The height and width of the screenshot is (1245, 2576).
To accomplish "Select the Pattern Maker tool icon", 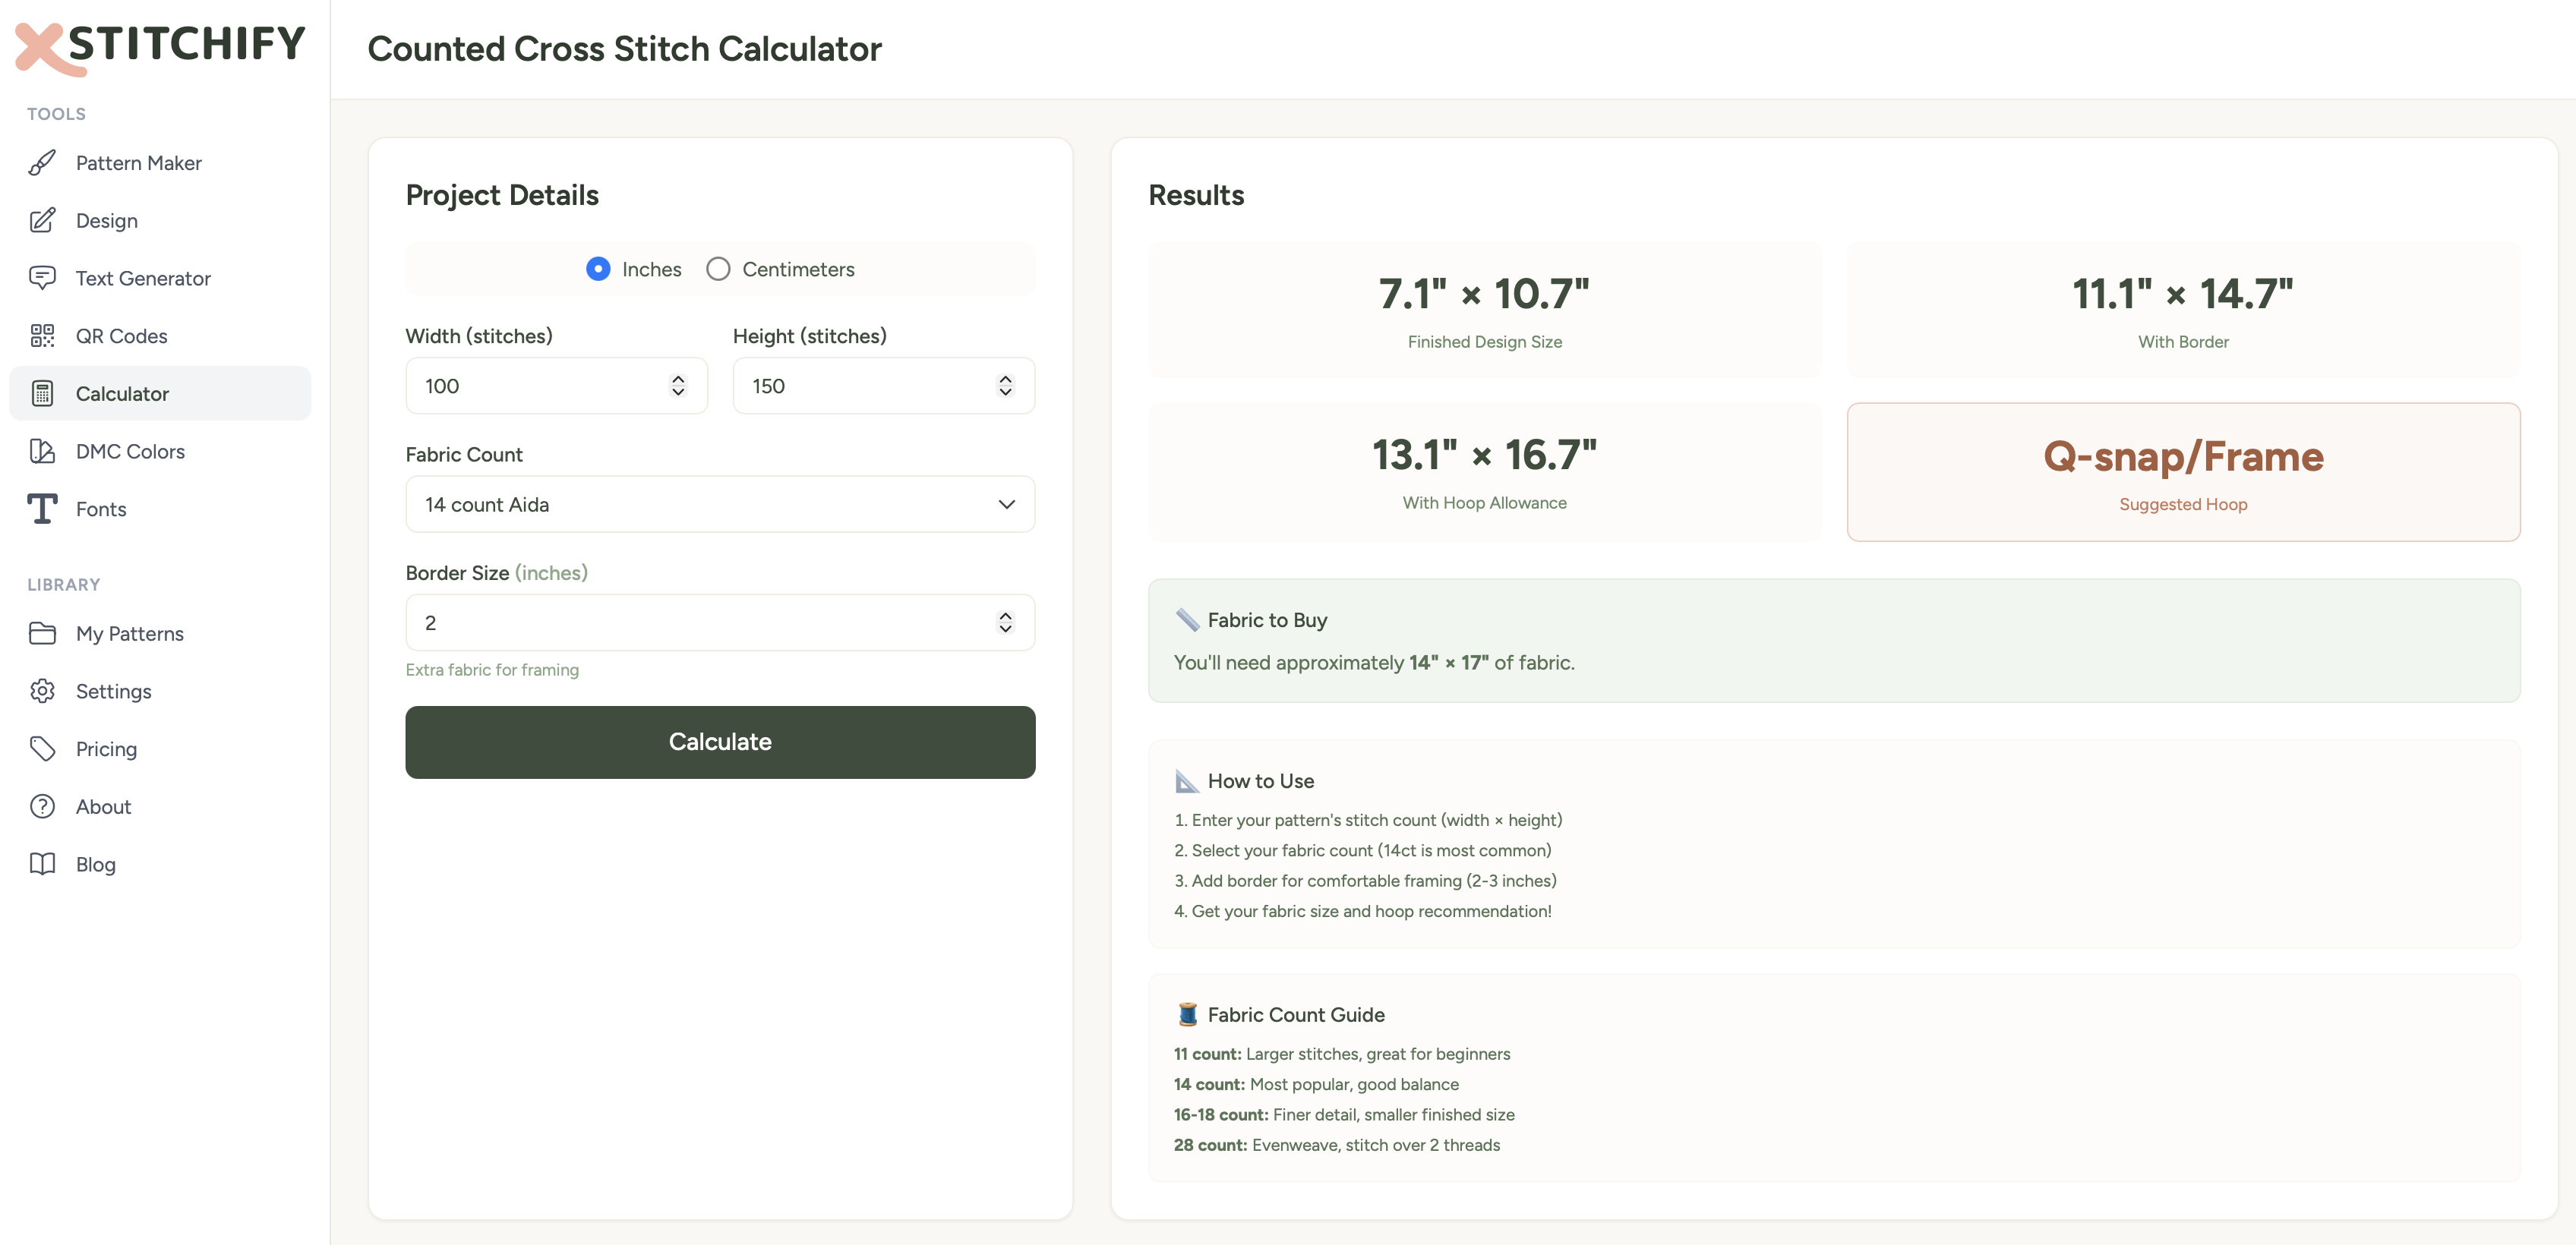I will pos(42,162).
